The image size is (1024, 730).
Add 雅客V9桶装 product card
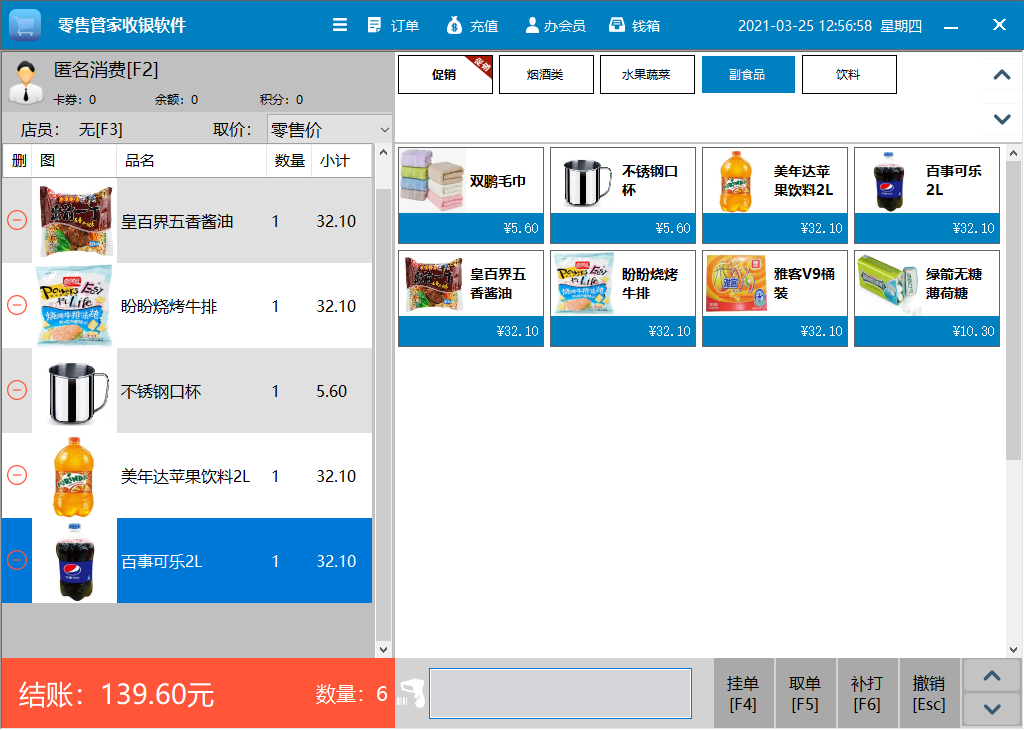(775, 298)
